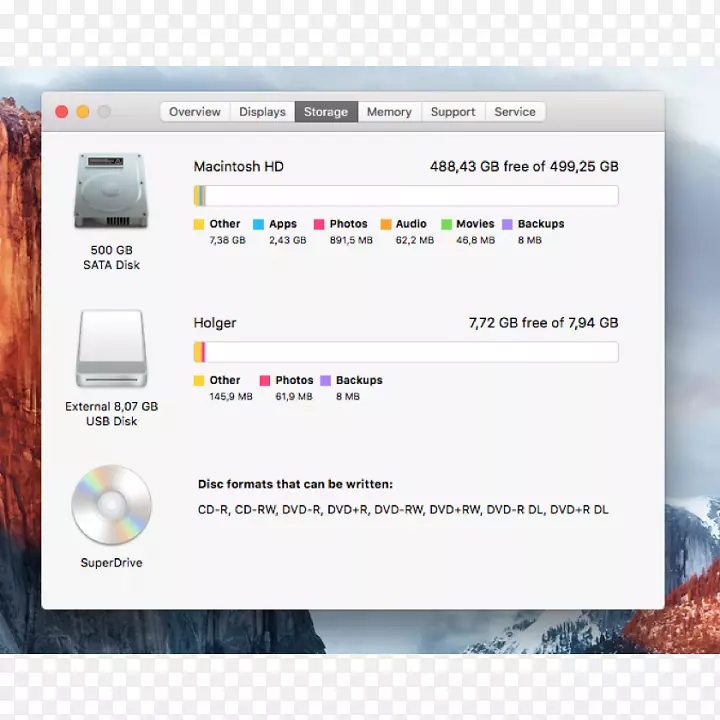Click yellow Other swatch under Holger
The width and height of the screenshot is (720, 720).
tap(199, 381)
